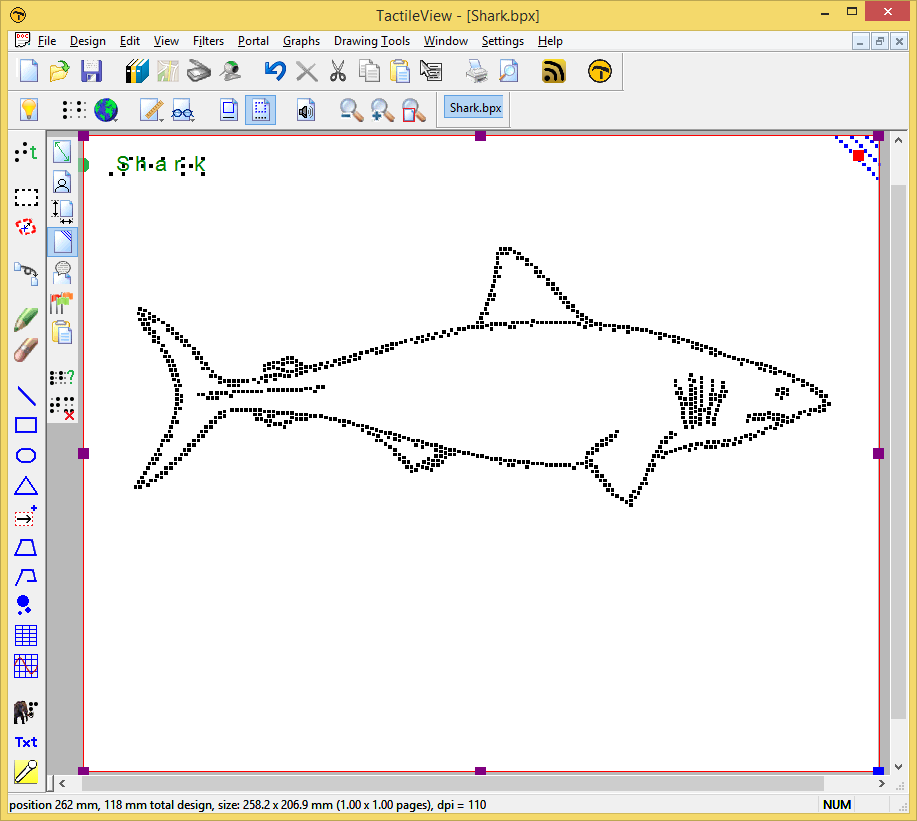Switch to the Shark.bpx document tab
The width and height of the screenshot is (917, 821).
474,108
